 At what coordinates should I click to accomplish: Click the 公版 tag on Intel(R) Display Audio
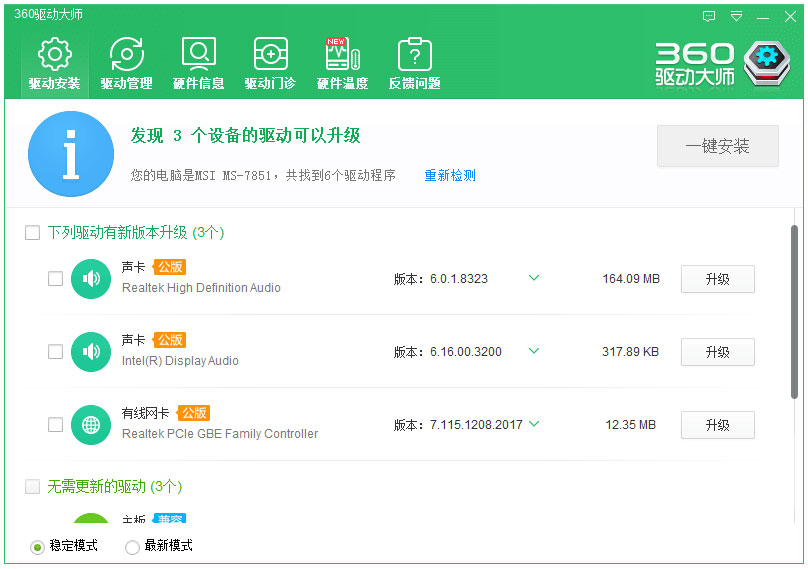point(170,340)
